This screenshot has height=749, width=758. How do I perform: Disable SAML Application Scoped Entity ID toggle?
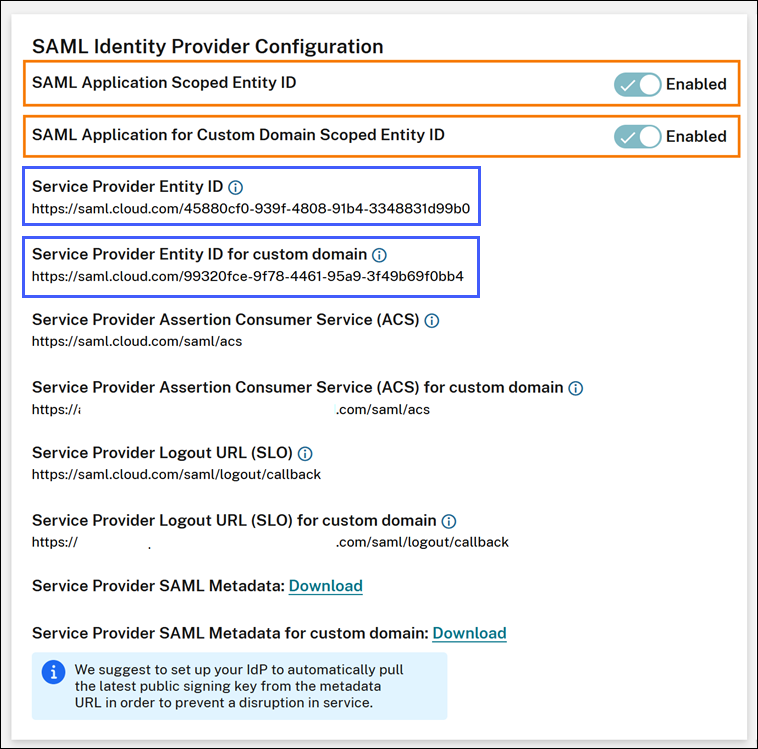click(637, 84)
